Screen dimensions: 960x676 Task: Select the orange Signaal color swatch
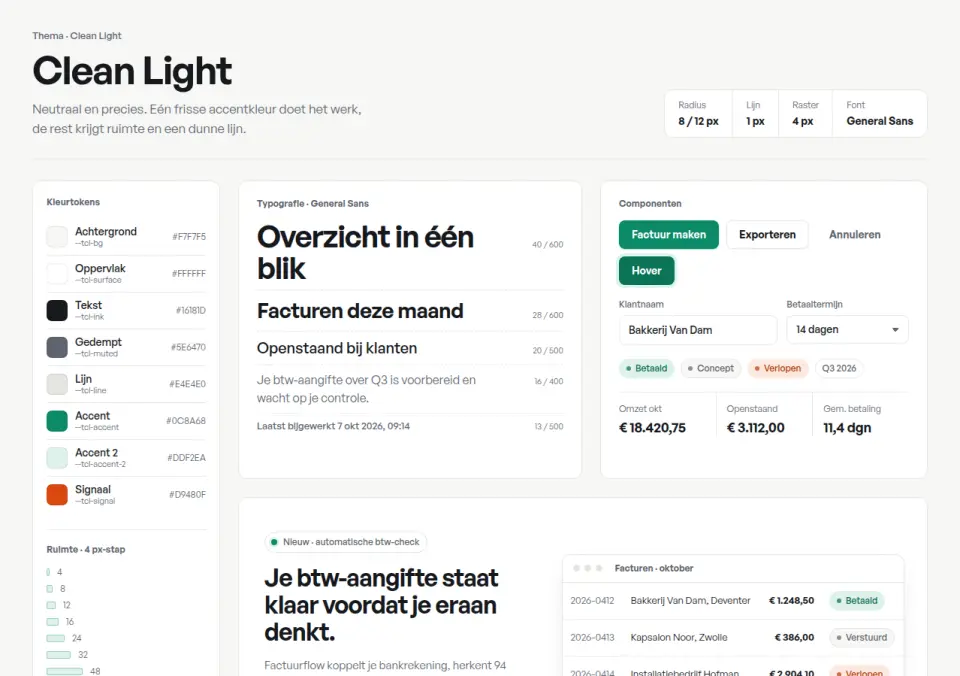tap(57, 494)
